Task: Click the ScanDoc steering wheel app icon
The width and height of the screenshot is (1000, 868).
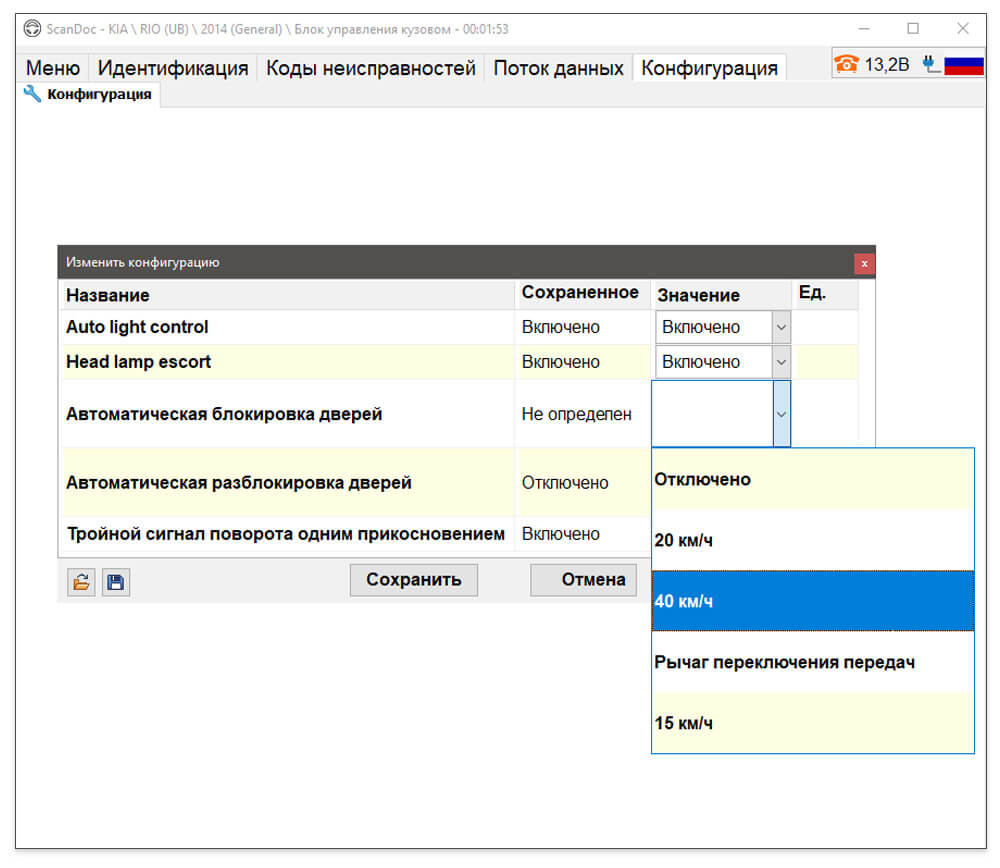Action: [x=32, y=29]
